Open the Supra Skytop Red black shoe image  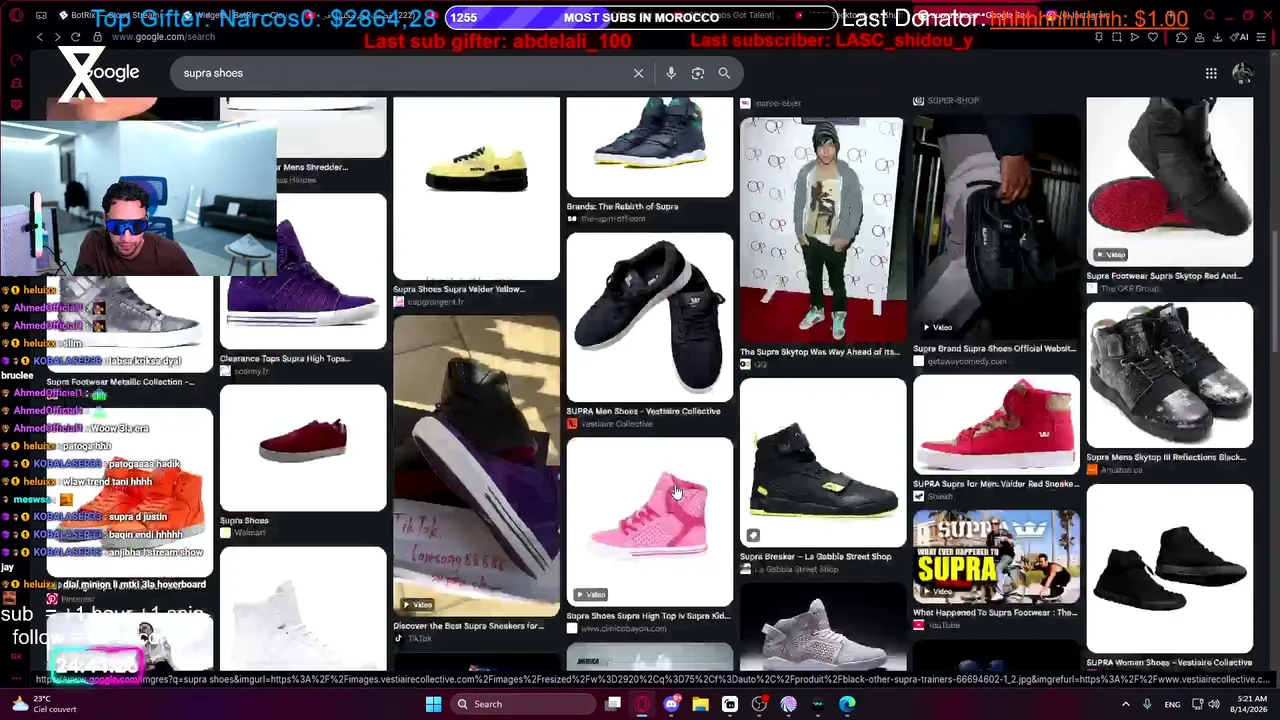pos(1170,181)
